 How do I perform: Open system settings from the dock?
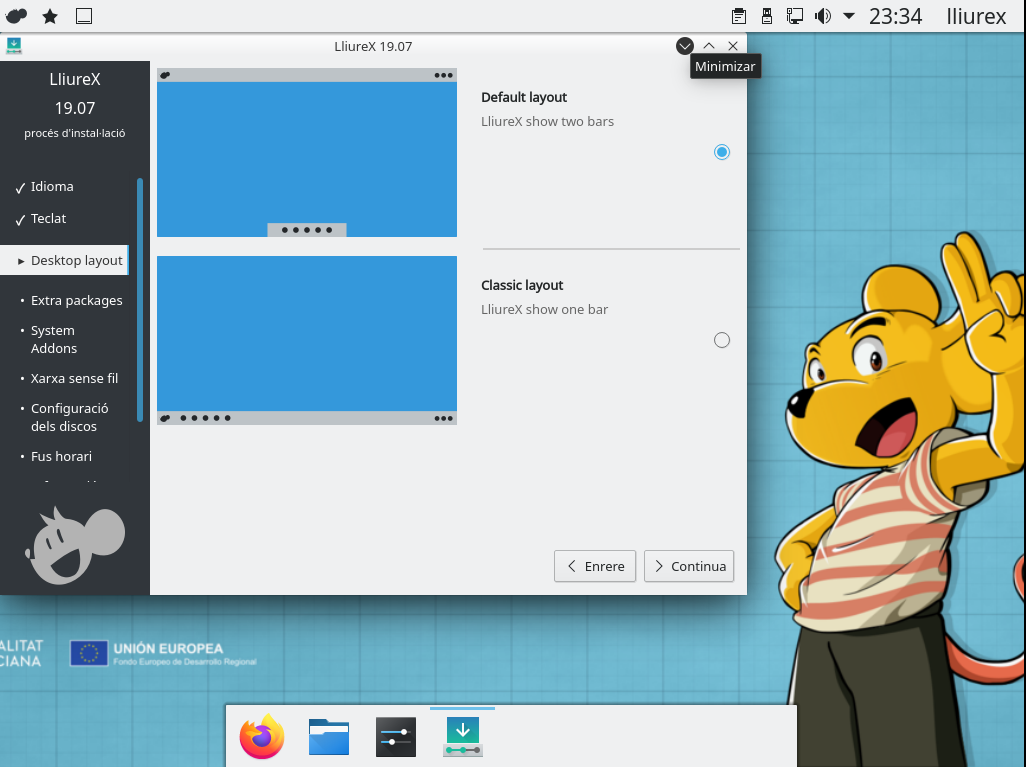(x=396, y=736)
